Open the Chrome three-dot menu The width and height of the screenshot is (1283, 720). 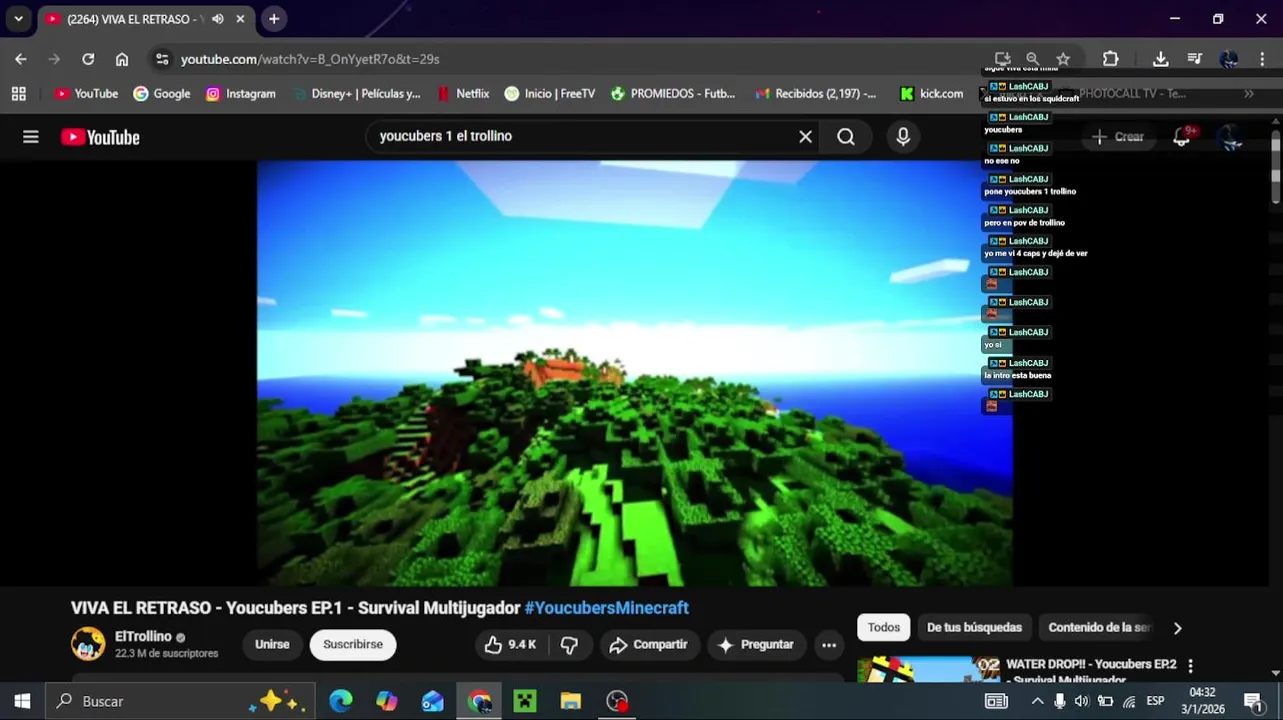tap(1262, 59)
